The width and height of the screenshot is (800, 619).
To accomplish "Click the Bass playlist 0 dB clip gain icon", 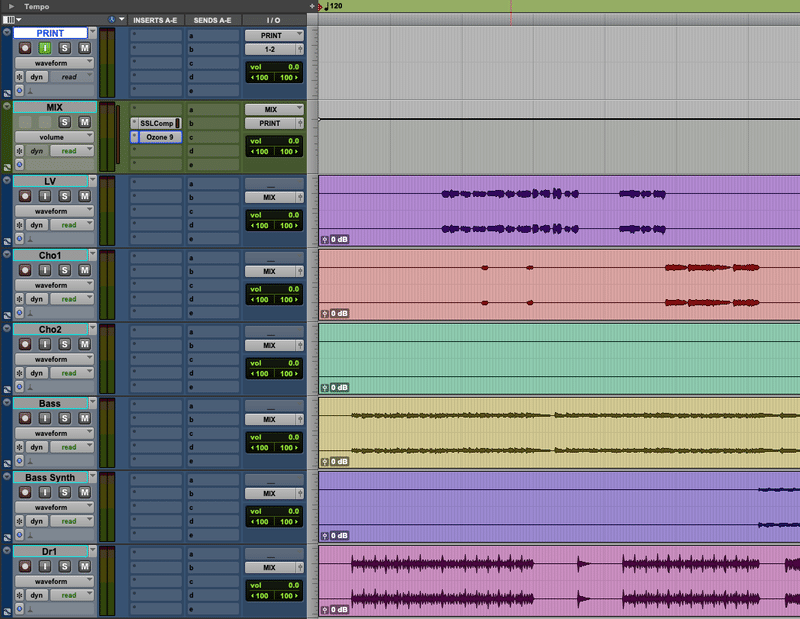I will pyautogui.click(x=324, y=461).
